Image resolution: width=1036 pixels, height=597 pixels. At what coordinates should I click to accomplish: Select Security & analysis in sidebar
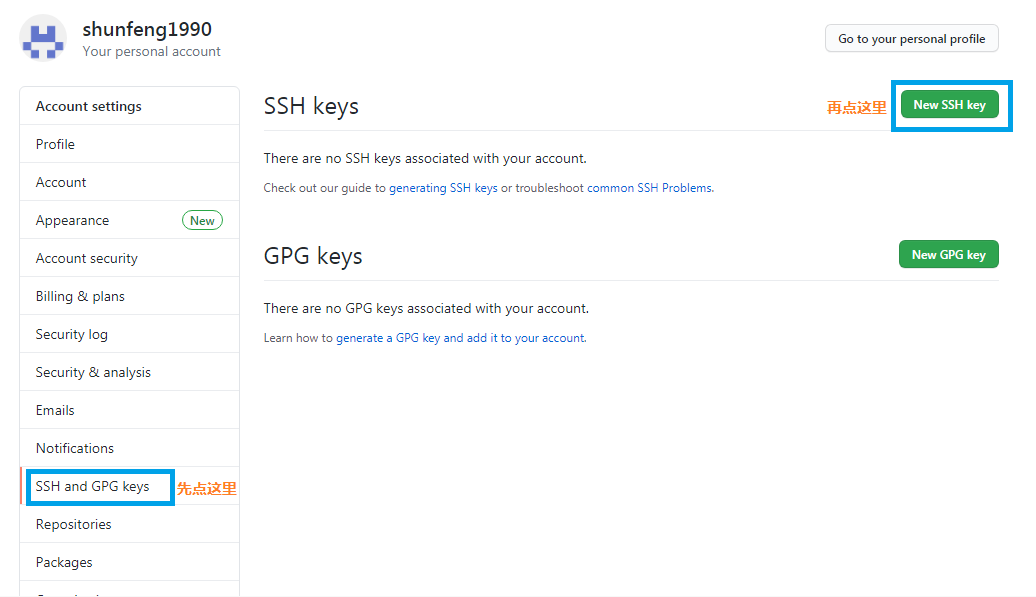coord(93,372)
